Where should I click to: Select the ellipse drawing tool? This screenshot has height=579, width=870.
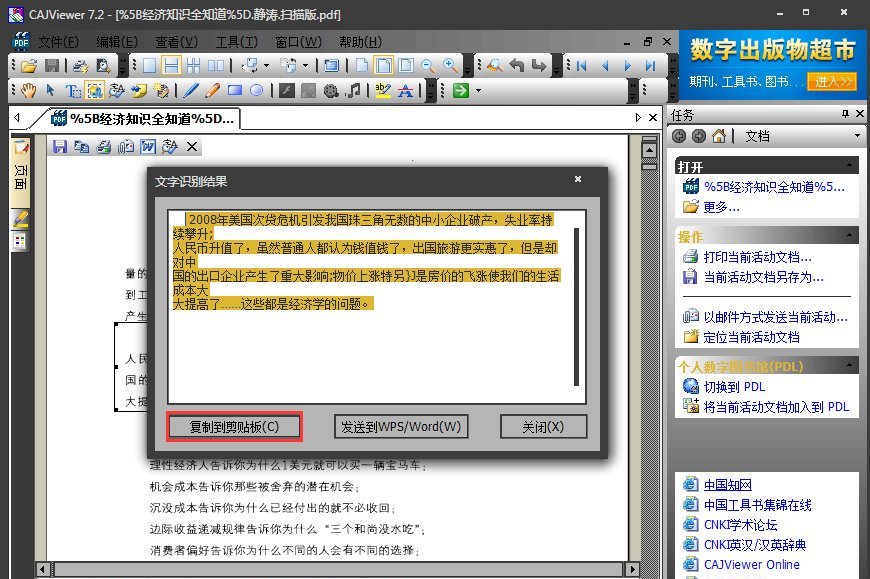[x=256, y=90]
